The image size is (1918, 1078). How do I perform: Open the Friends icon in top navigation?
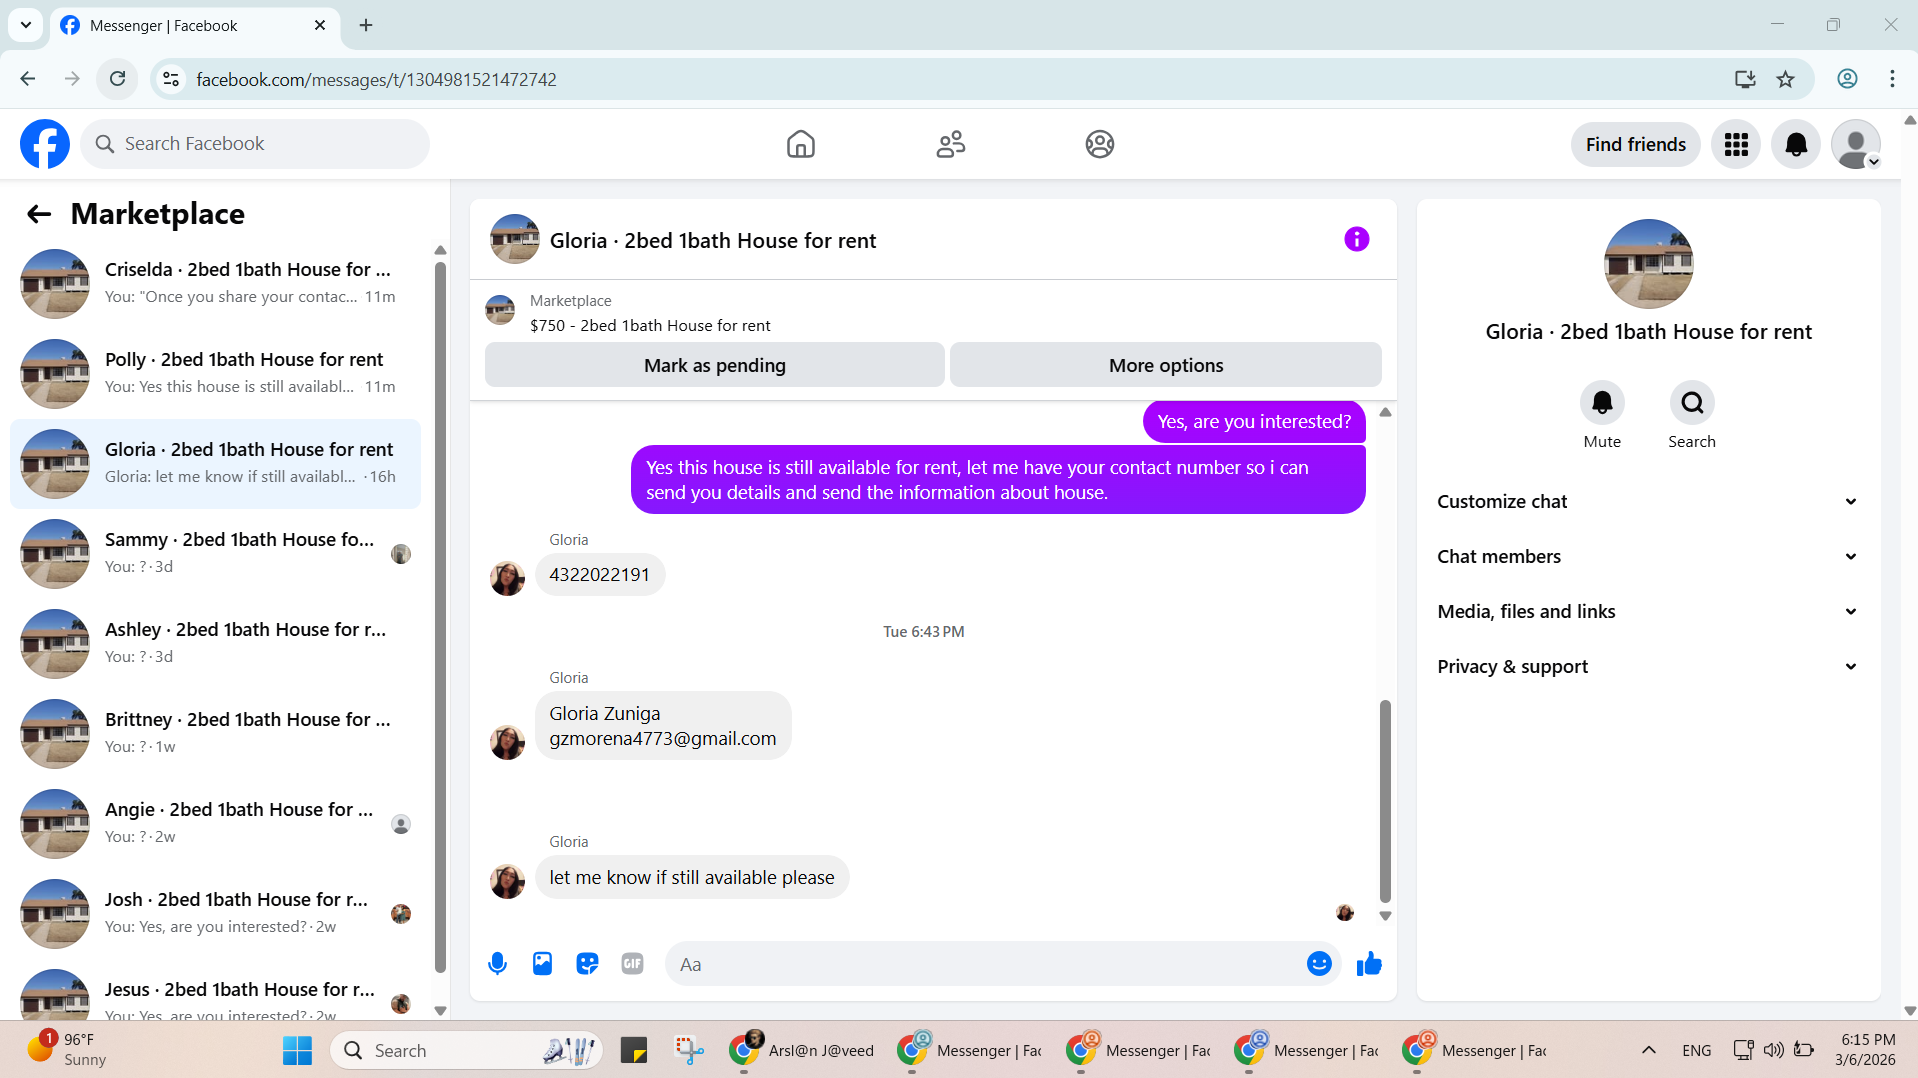point(950,144)
